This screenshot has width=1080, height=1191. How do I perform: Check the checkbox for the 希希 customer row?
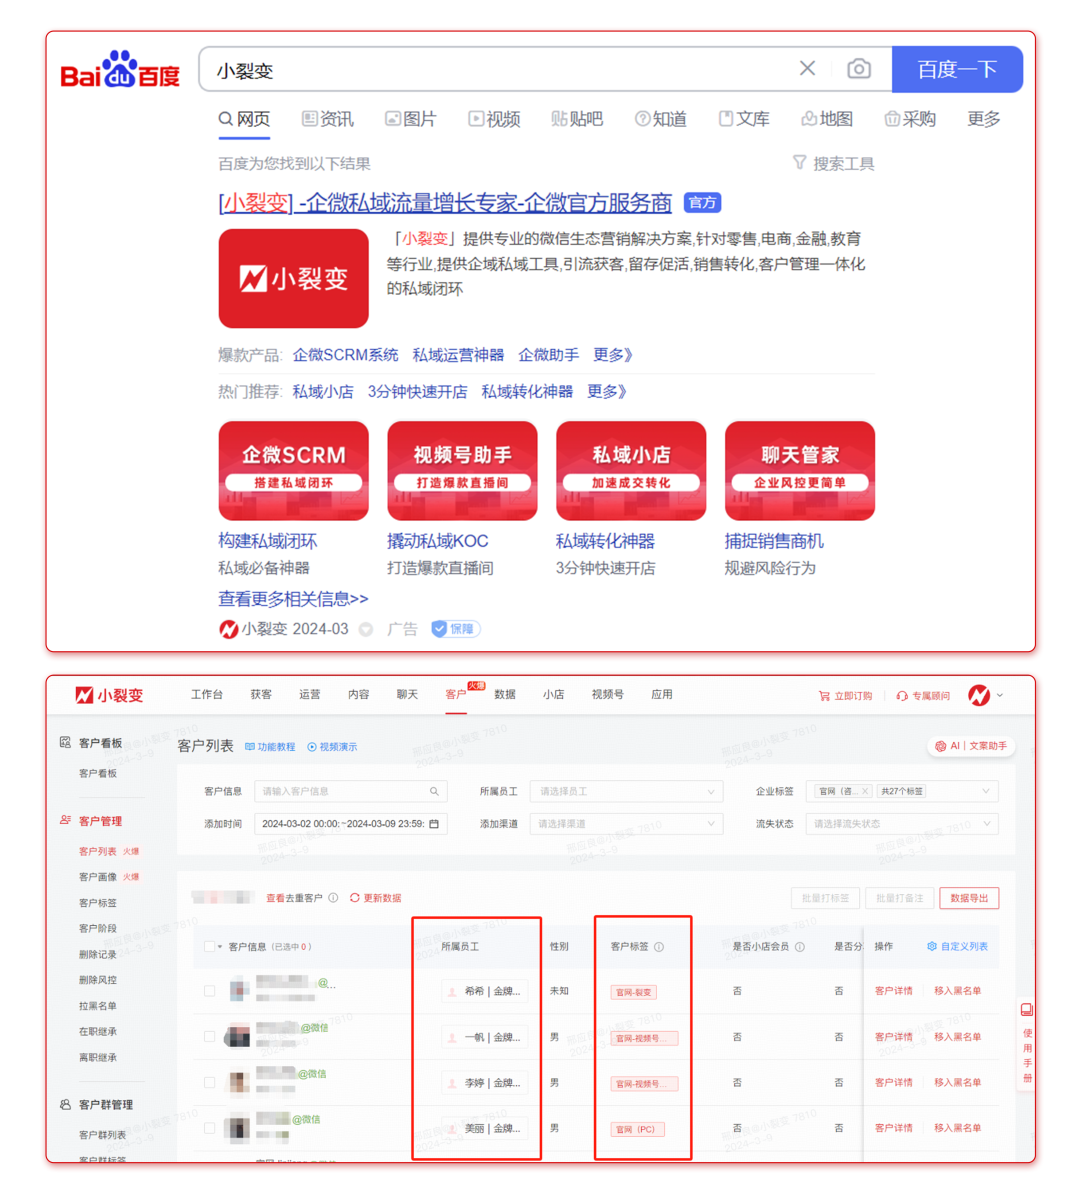coord(209,991)
